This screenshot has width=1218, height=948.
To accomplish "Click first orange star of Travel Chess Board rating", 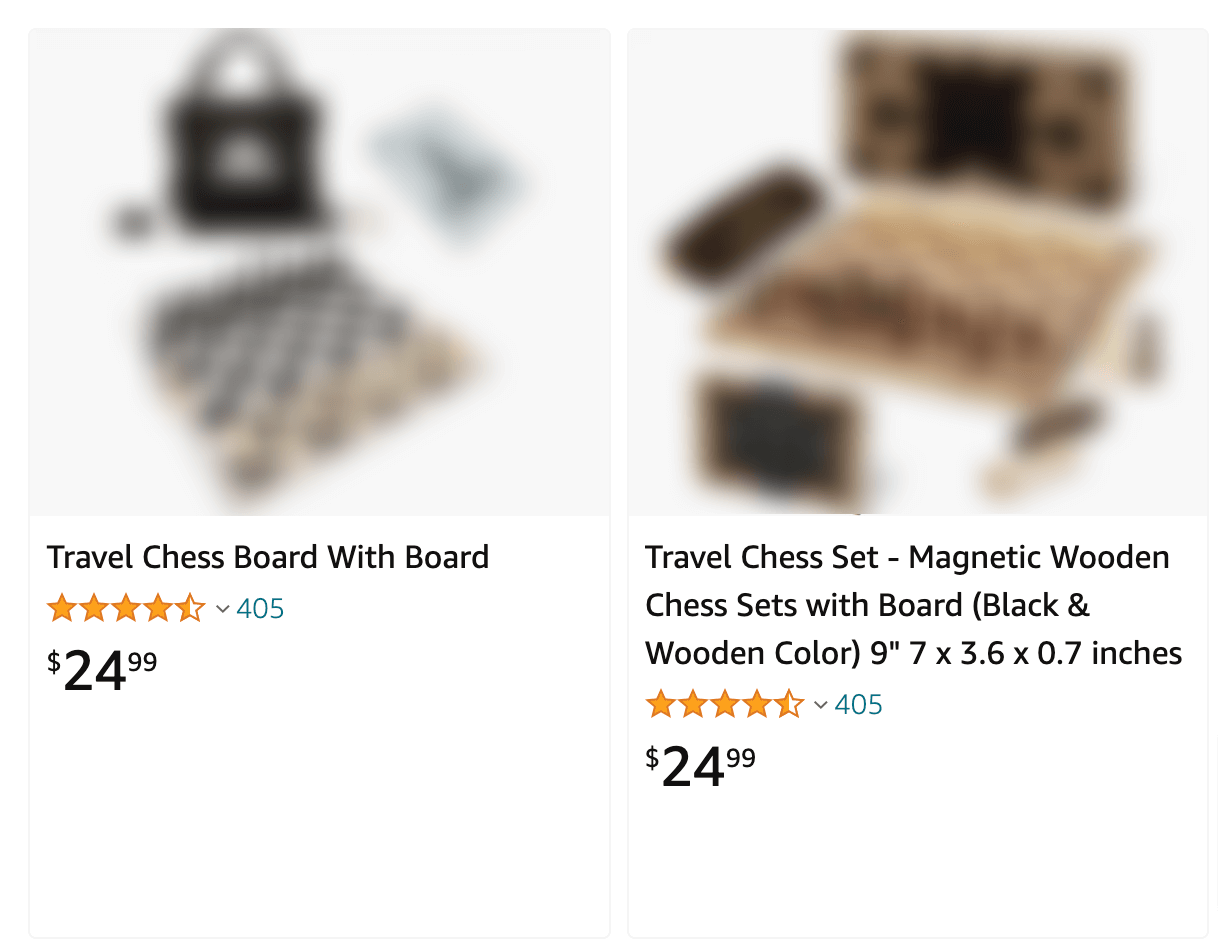I will tap(62, 607).
